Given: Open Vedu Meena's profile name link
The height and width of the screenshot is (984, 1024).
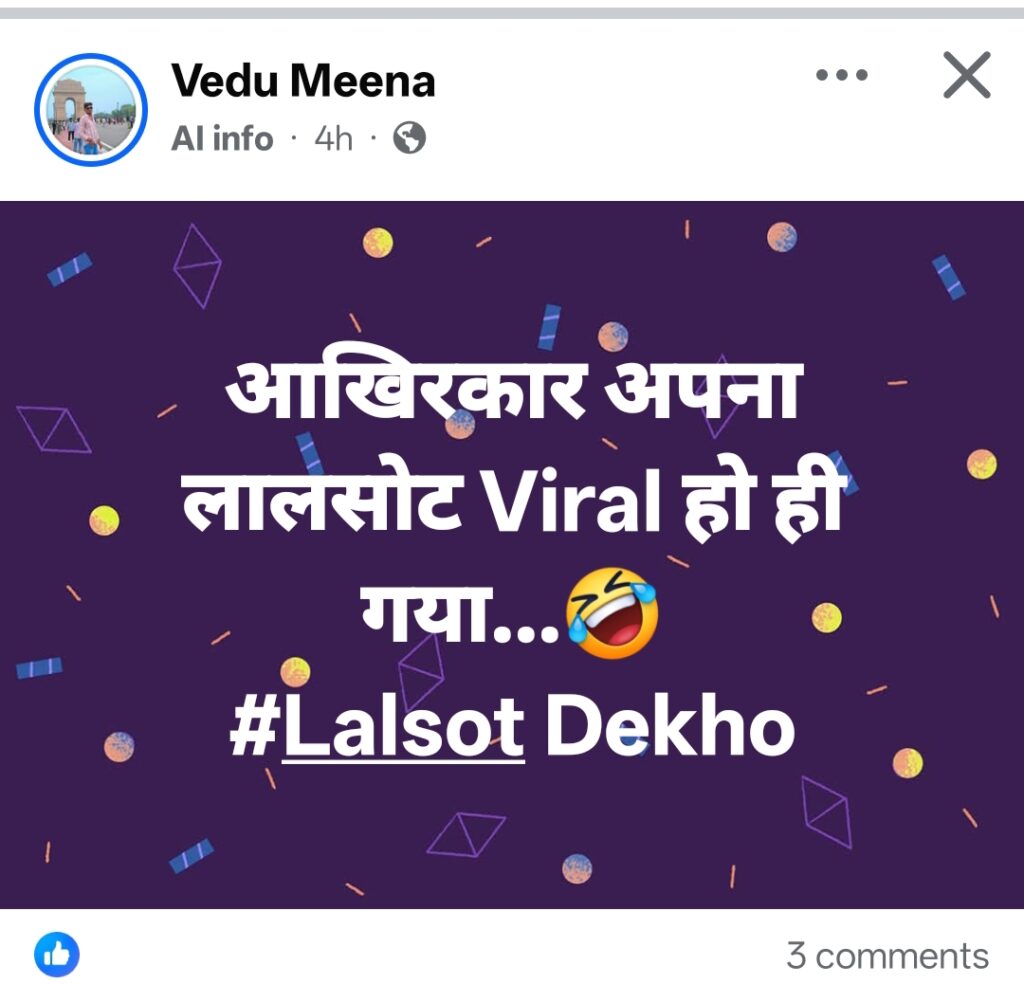Looking at the screenshot, I should (303, 81).
